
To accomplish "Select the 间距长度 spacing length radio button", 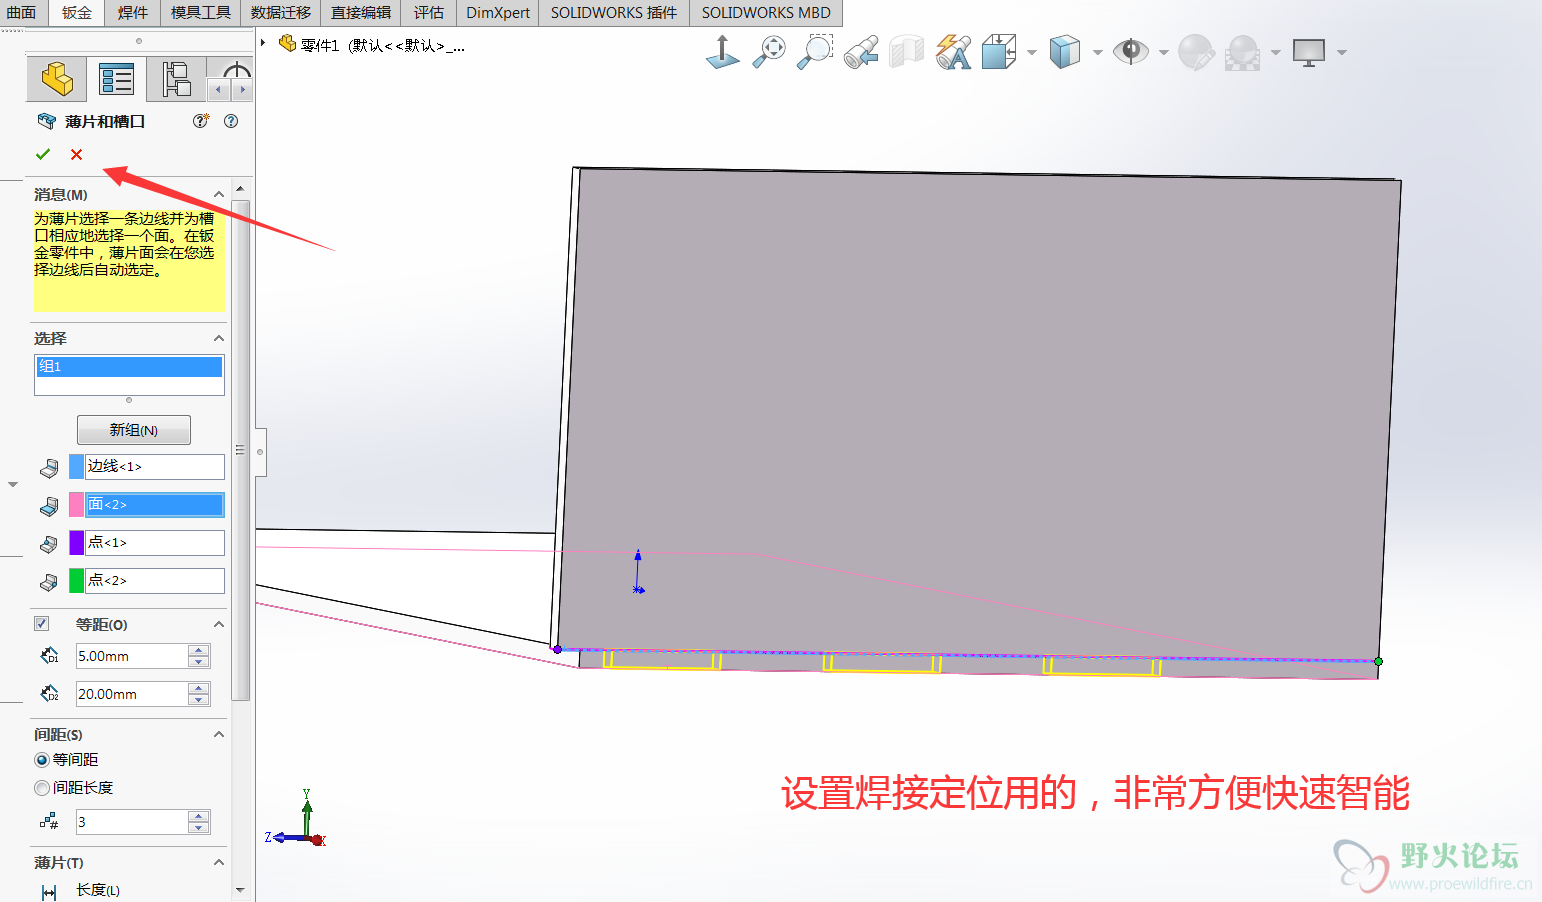I will pyautogui.click(x=42, y=788).
